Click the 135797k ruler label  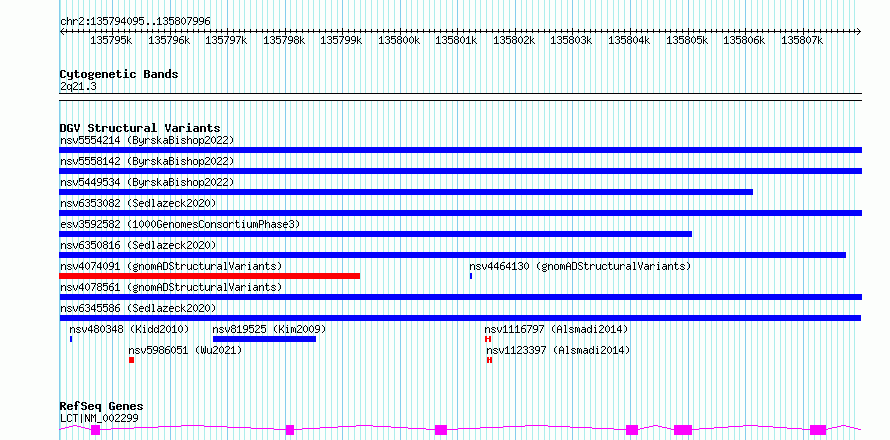pyautogui.click(x=226, y=40)
